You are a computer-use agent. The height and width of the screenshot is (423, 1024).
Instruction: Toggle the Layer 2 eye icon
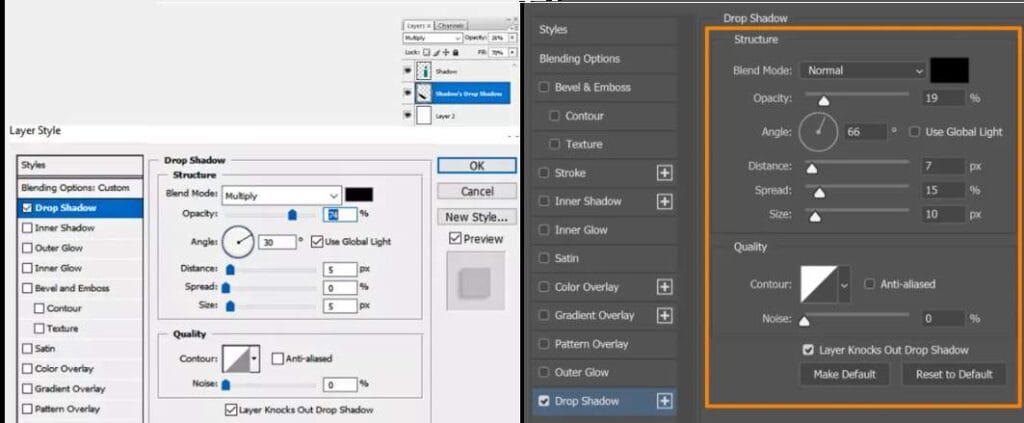coord(408,115)
